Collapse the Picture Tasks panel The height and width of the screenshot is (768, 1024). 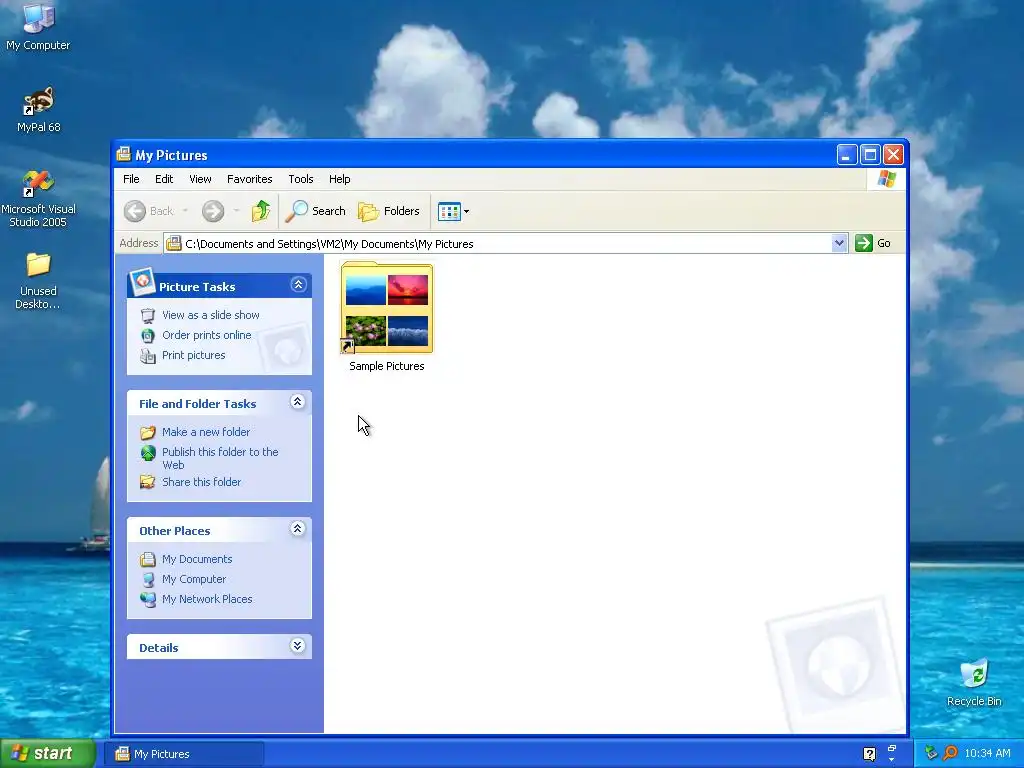(x=298, y=285)
